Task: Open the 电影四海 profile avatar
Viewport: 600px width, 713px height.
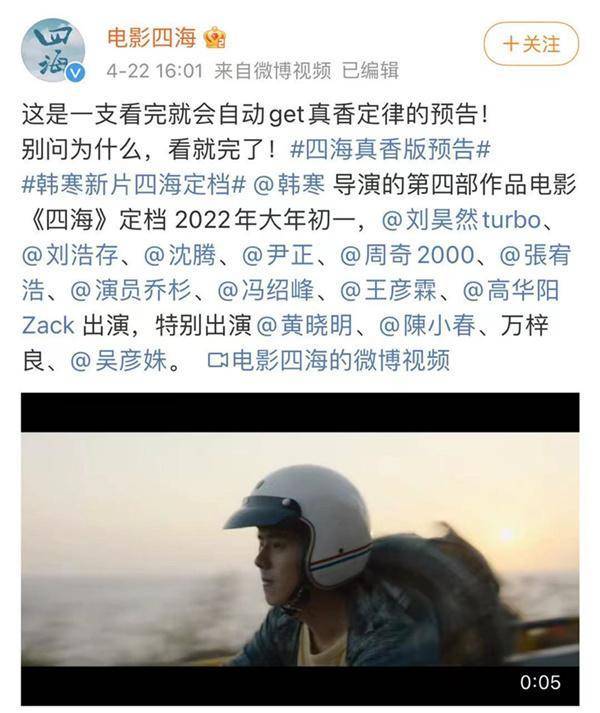Action: click(x=53, y=50)
